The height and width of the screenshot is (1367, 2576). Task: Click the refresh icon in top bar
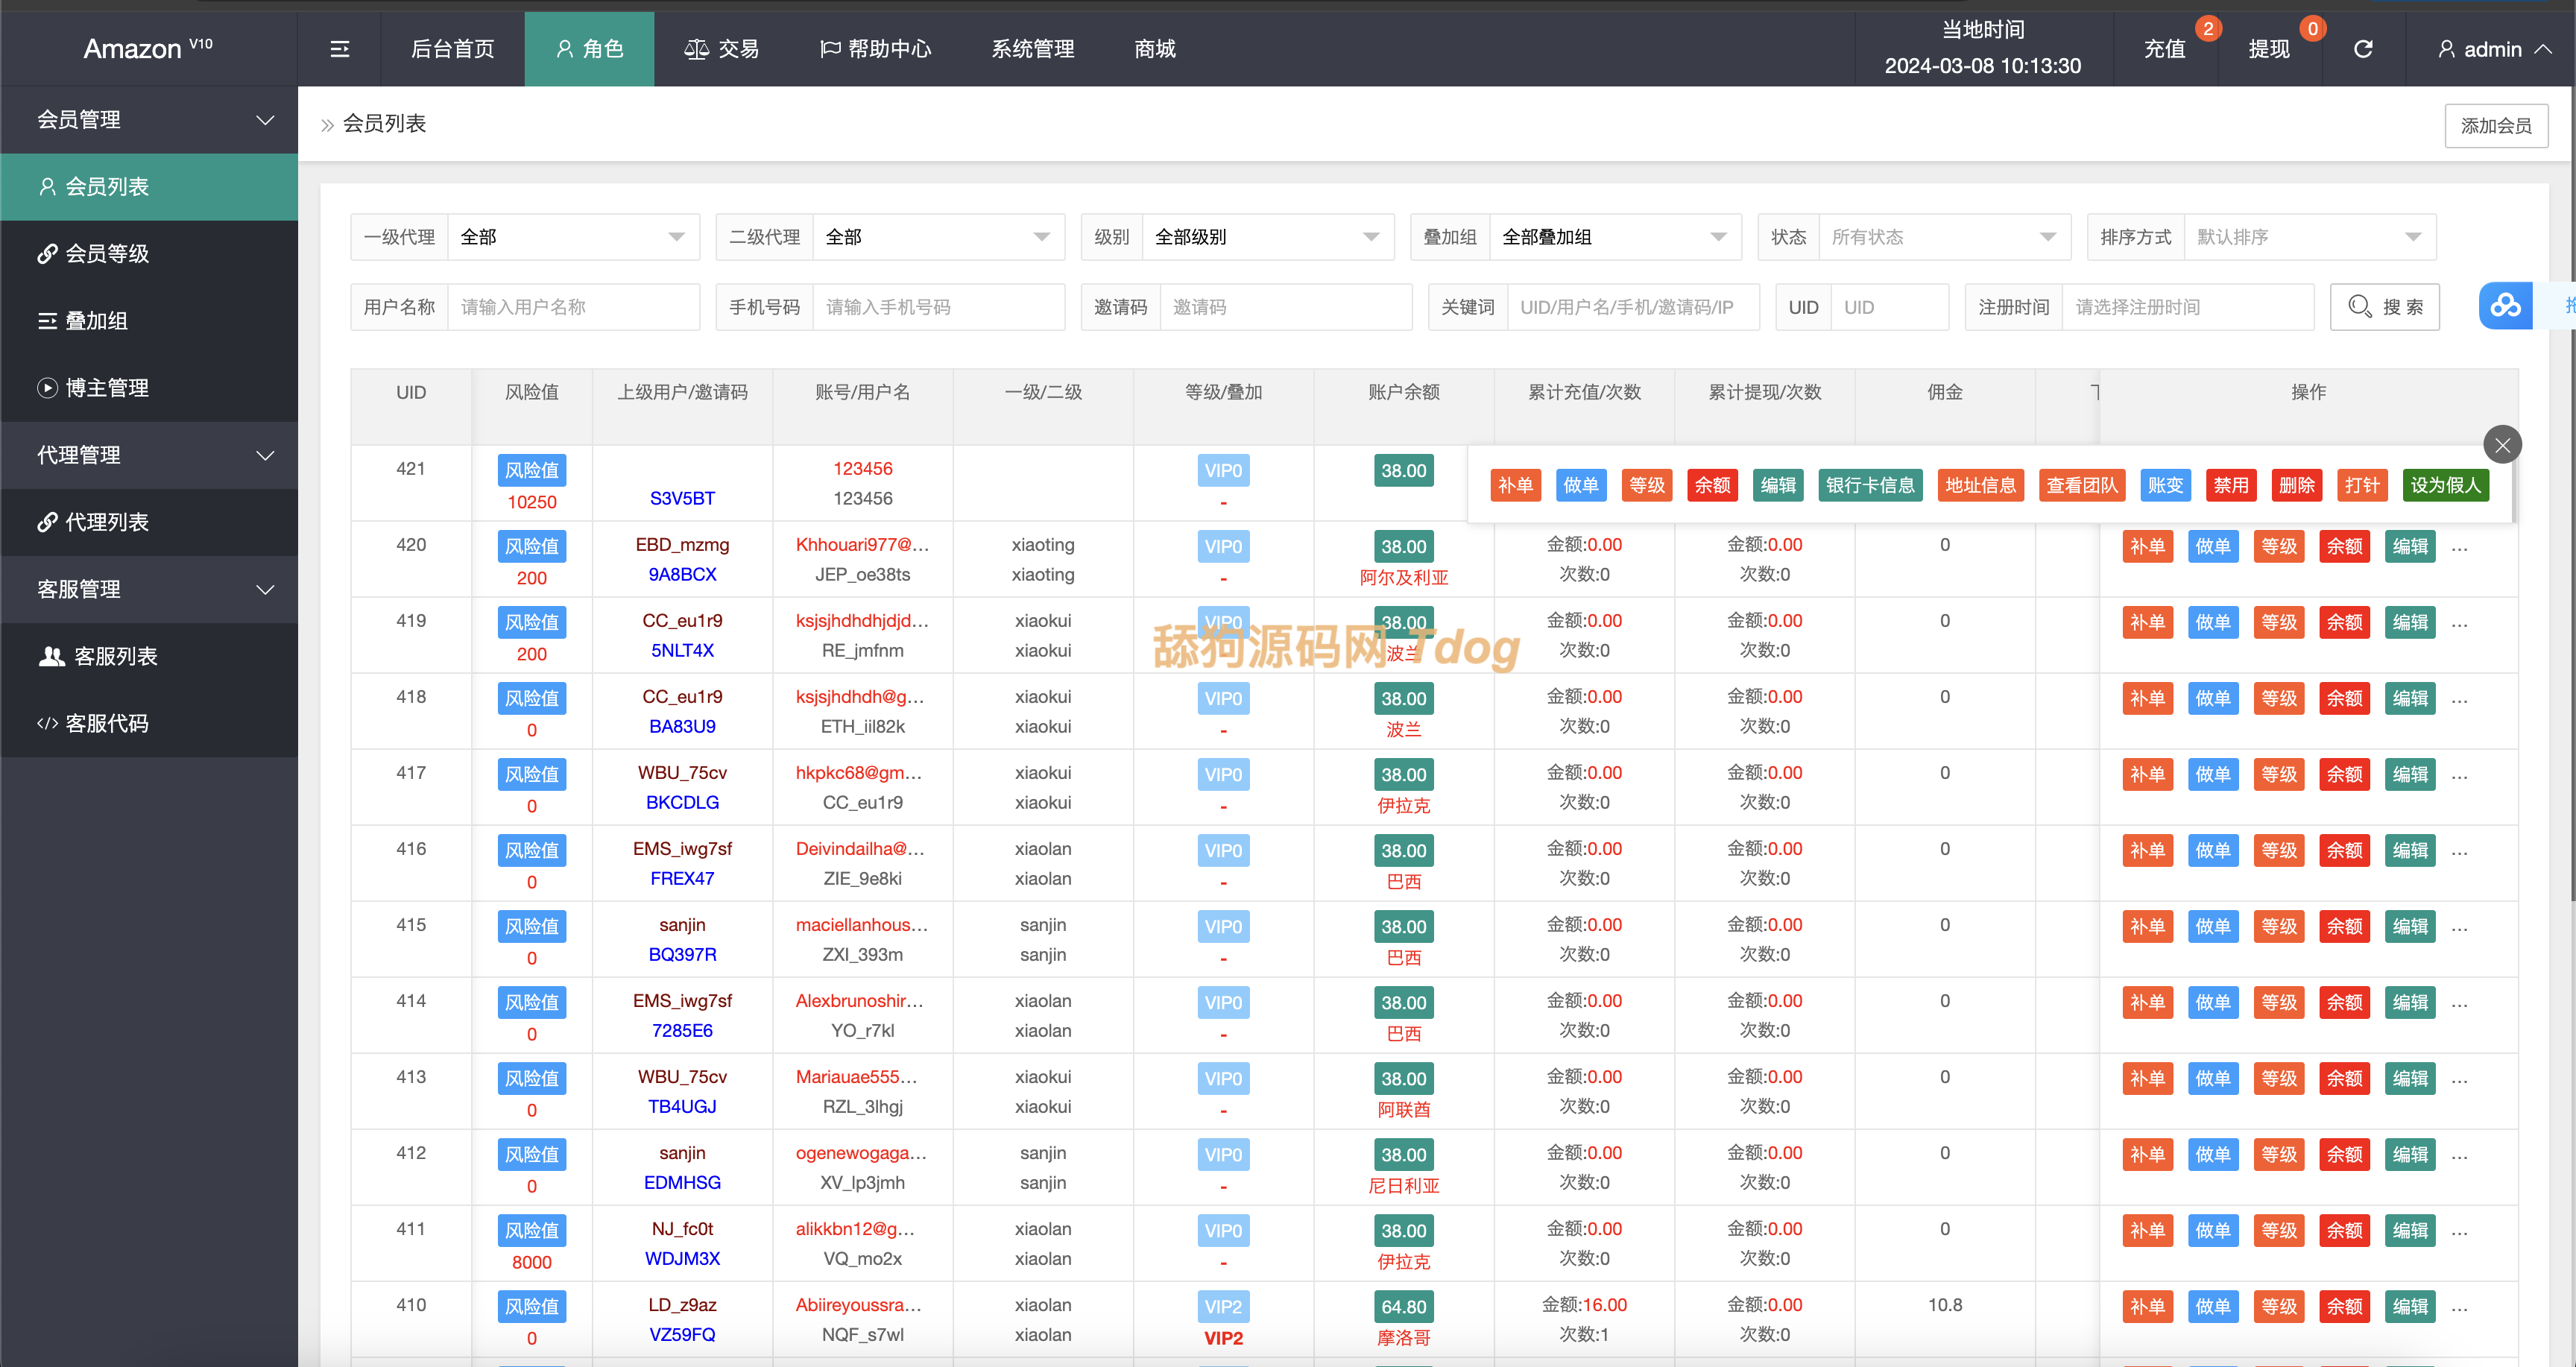click(x=2362, y=49)
